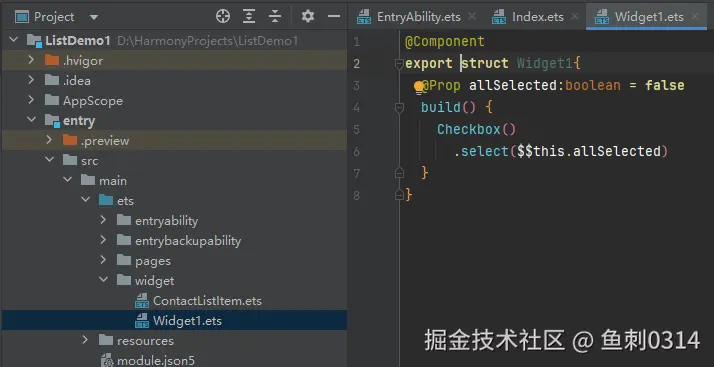Click the Widget1 struct name in code
The height and width of the screenshot is (367, 714).
[x=545, y=63]
